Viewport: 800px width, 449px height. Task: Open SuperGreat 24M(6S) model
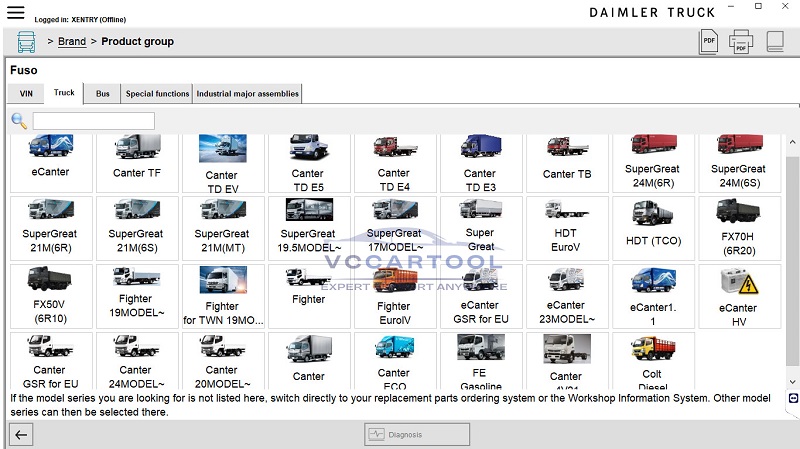point(739,163)
